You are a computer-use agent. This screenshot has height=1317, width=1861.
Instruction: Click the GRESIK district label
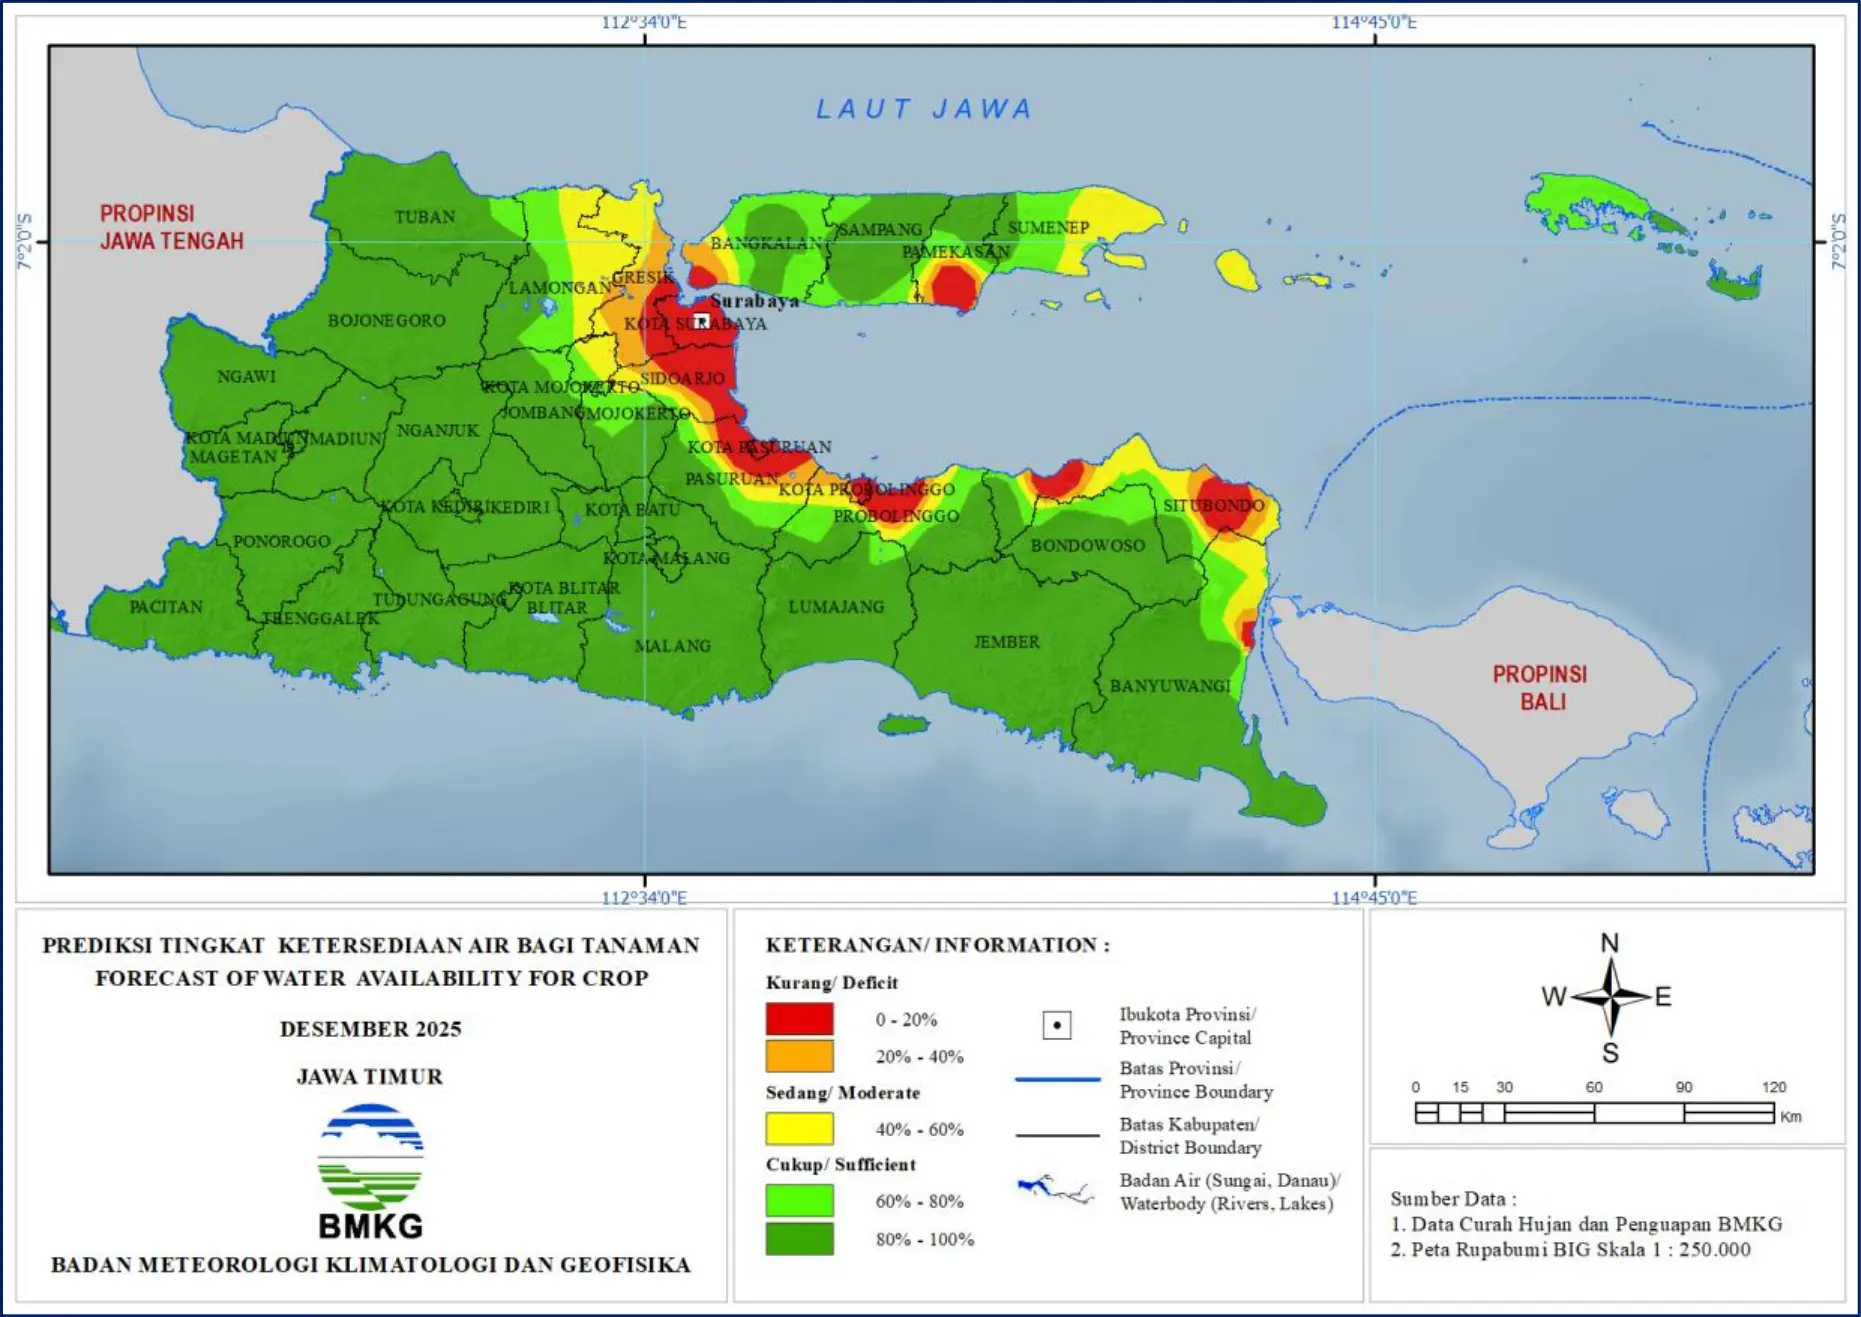tap(642, 277)
